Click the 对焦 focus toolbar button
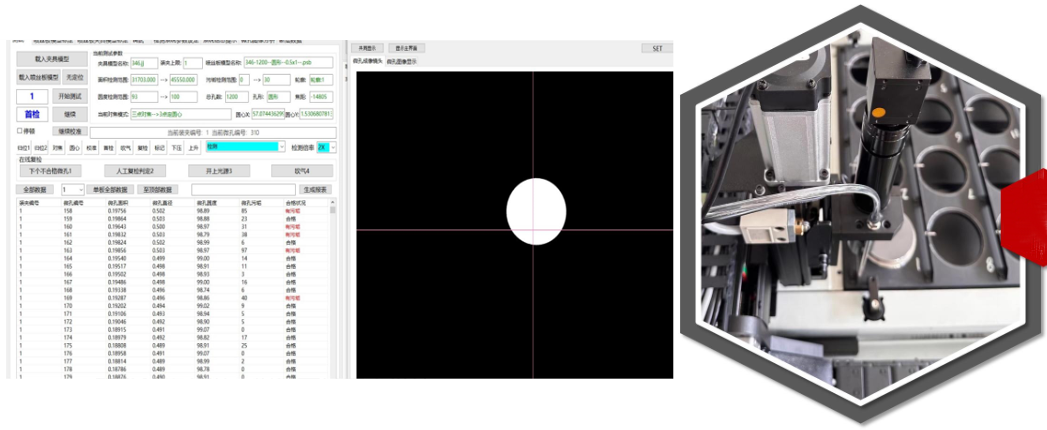Viewport: 1047px width, 430px height. click(x=58, y=147)
